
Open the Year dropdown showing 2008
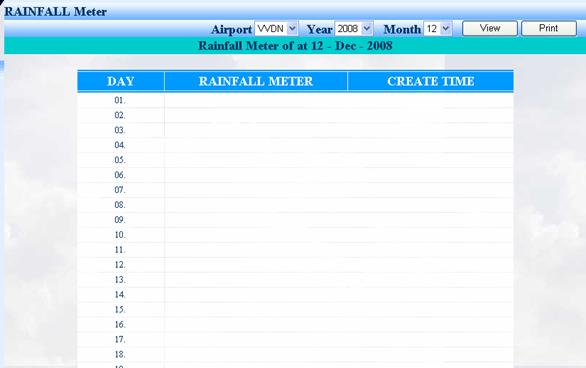click(354, 29)
